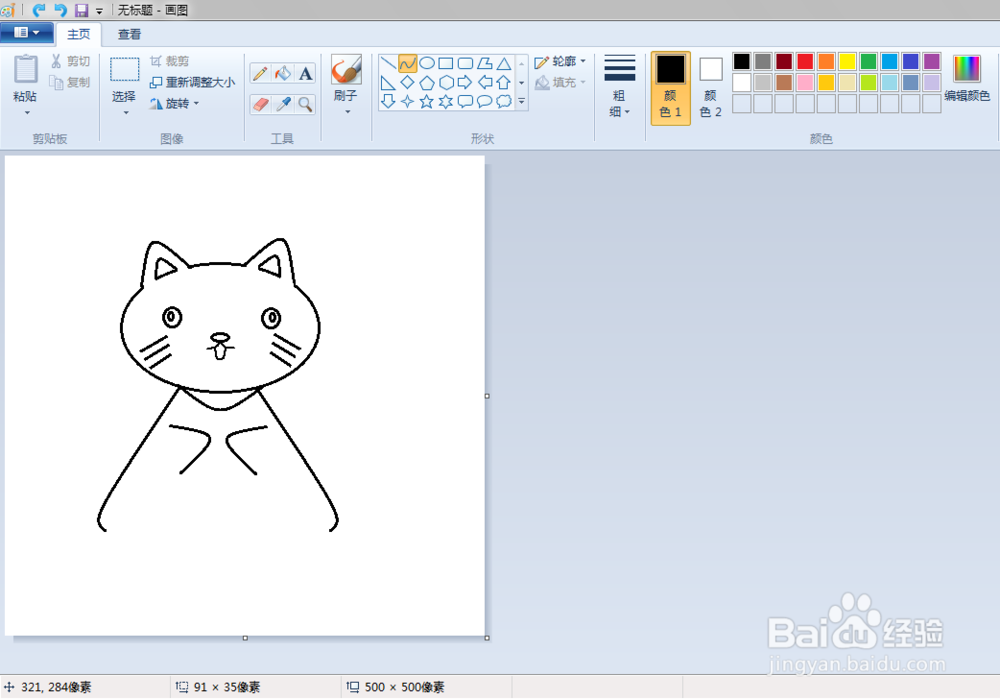
Task: Choose the straight Line shape
Action: 388,63
